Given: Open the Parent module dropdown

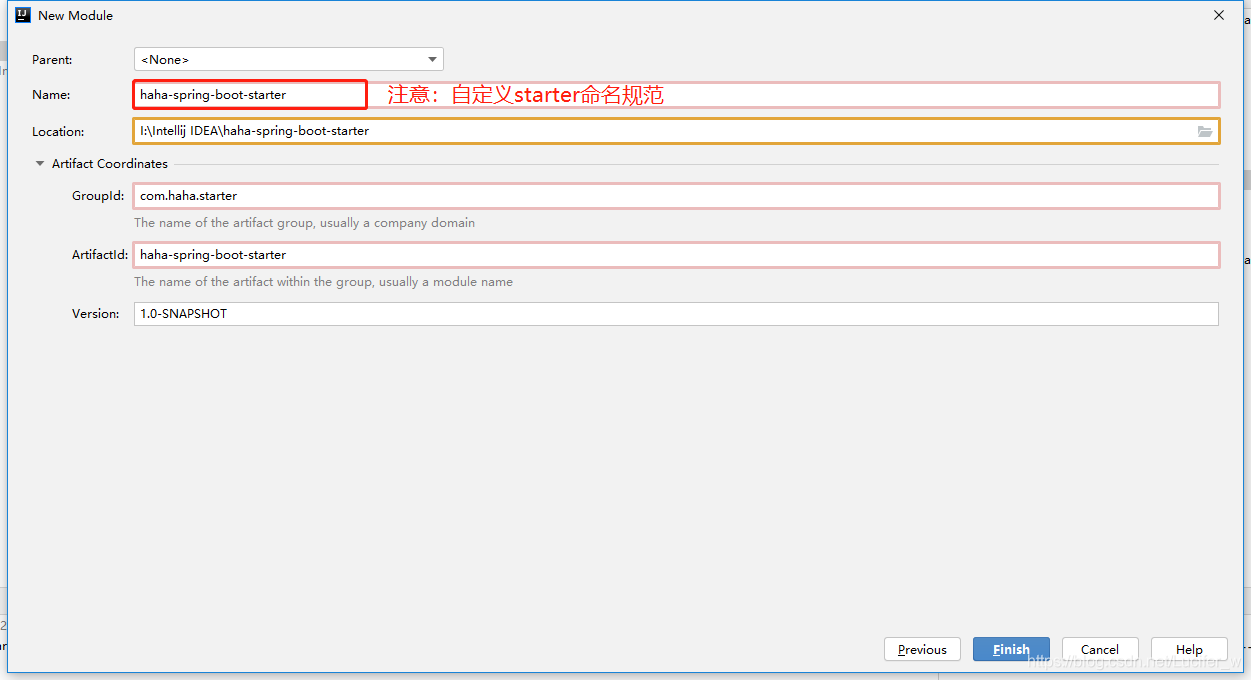Looking at the screenshot, I should 288,60.
